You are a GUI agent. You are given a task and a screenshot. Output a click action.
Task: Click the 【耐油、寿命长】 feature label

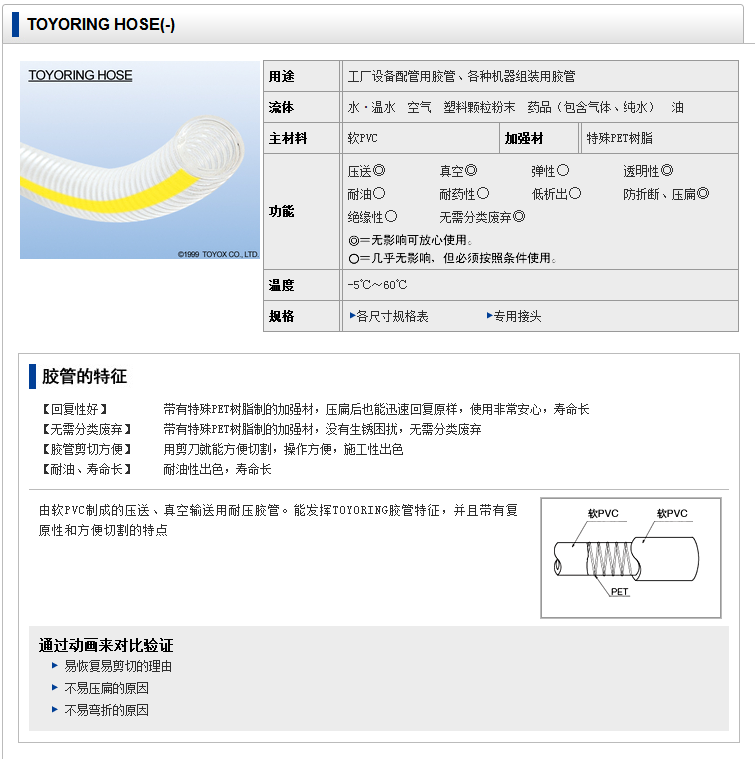click(x=87, y=469)
